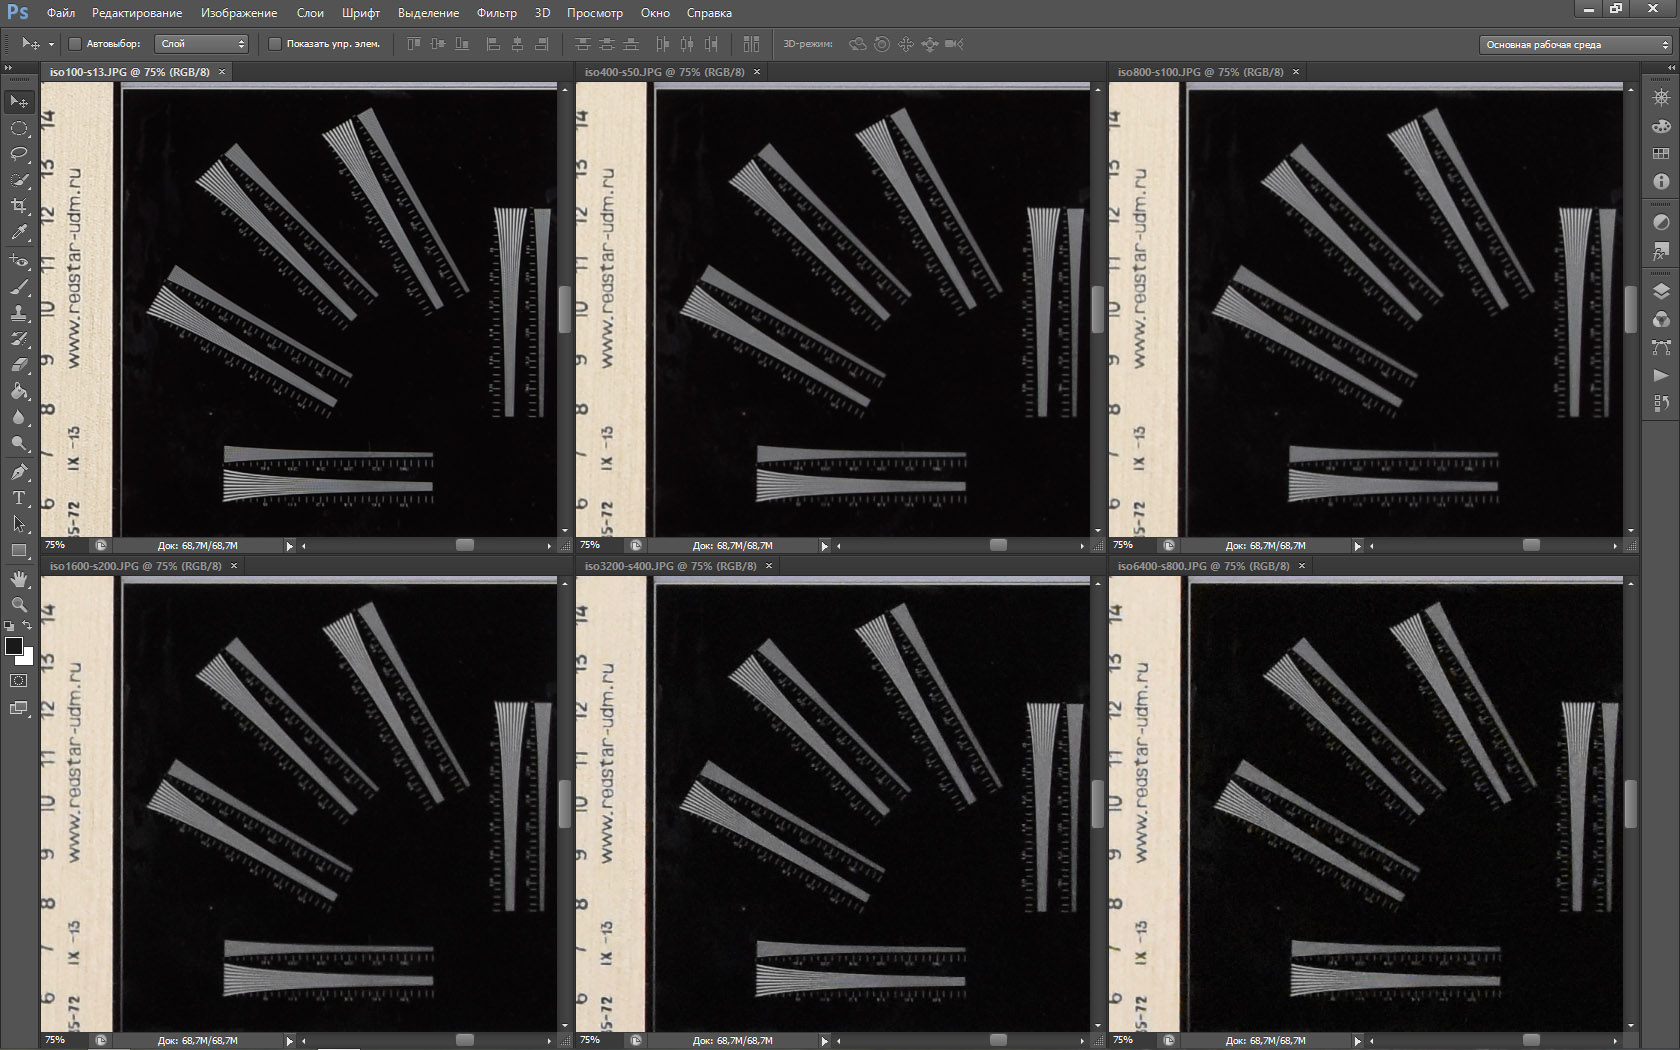
Task: Click the 3D rotate object icon
Action: tap(857, 44)
